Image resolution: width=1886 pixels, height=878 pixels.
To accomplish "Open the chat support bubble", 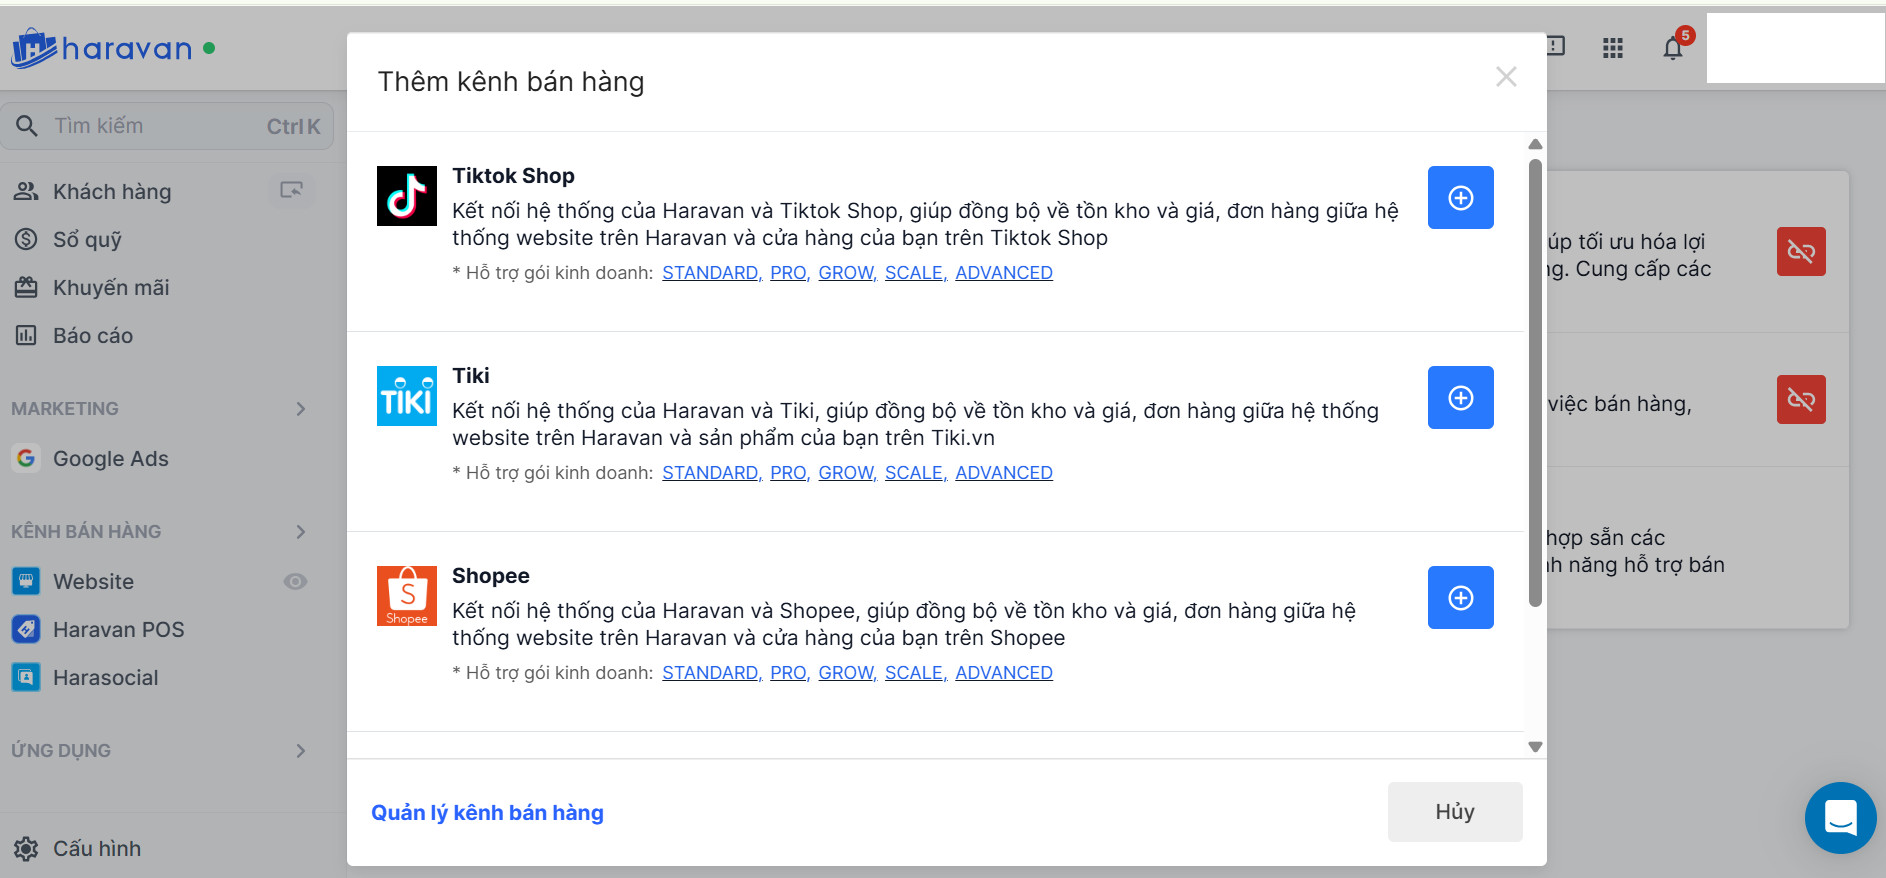I will (1840, 817).
